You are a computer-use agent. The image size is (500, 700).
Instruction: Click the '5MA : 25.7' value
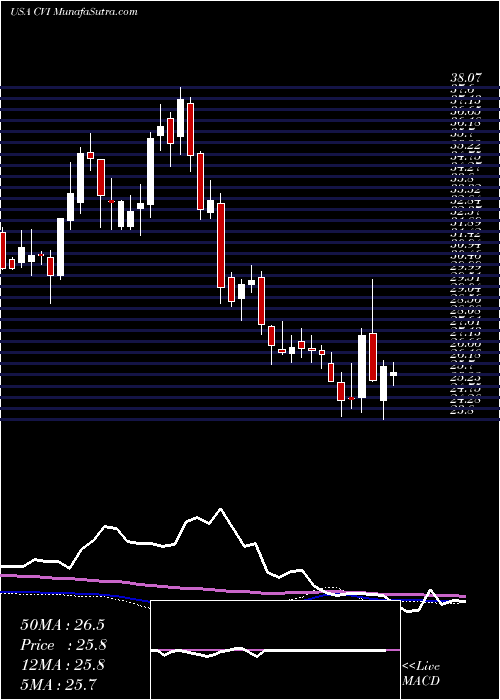[x=58, y=684]
